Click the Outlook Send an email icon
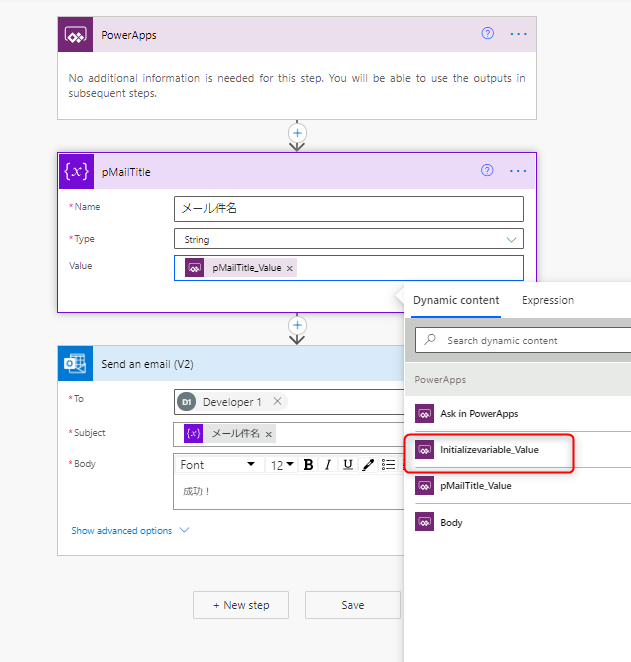This screenshot has height=662, width=631. tap(76, 364)
